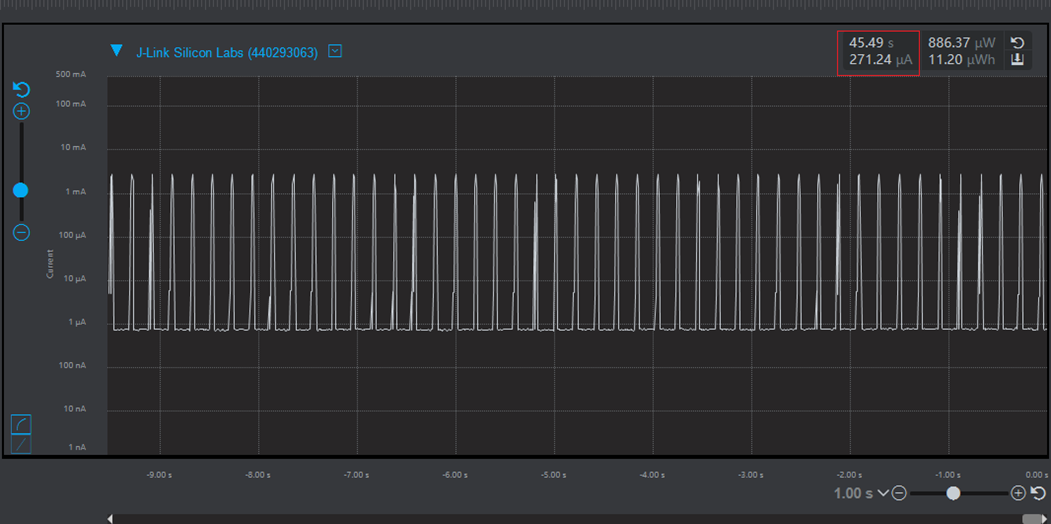Click the -8.00 s time axis label
Screen dimensions: 1051x524
[258, 475]
